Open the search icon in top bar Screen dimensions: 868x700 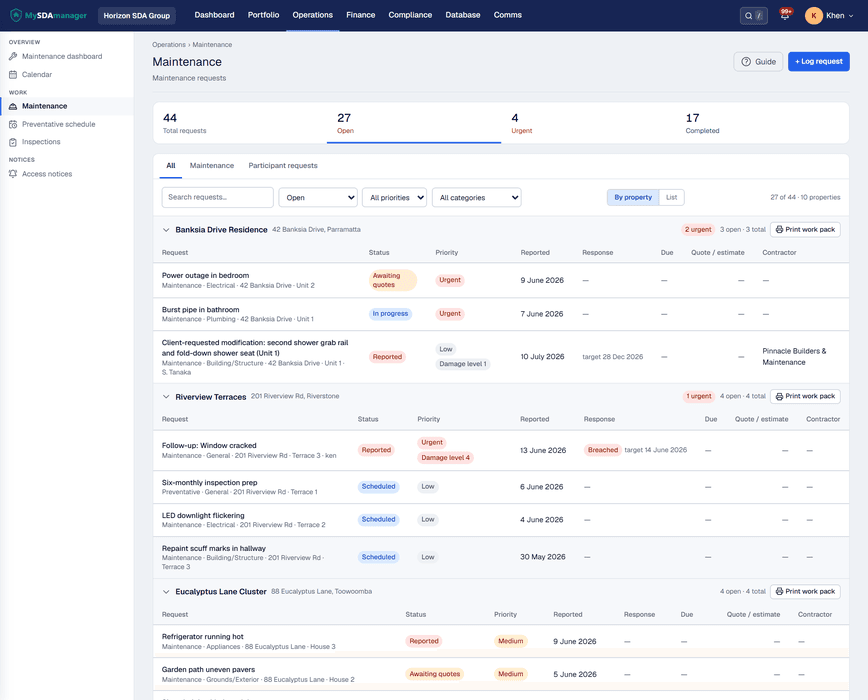tap(748, 15)
